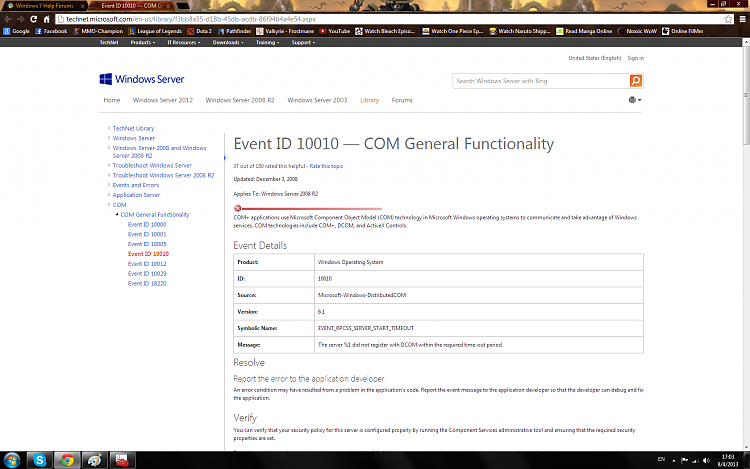
Task: Select the Forums navigation item
Action: pyautogui.click(x=402, y=100)
